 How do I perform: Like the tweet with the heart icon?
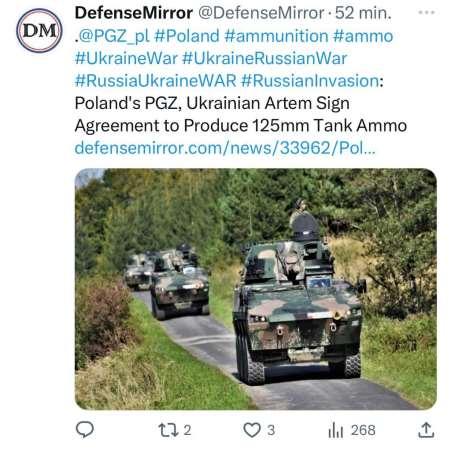[x=252, y=430]
